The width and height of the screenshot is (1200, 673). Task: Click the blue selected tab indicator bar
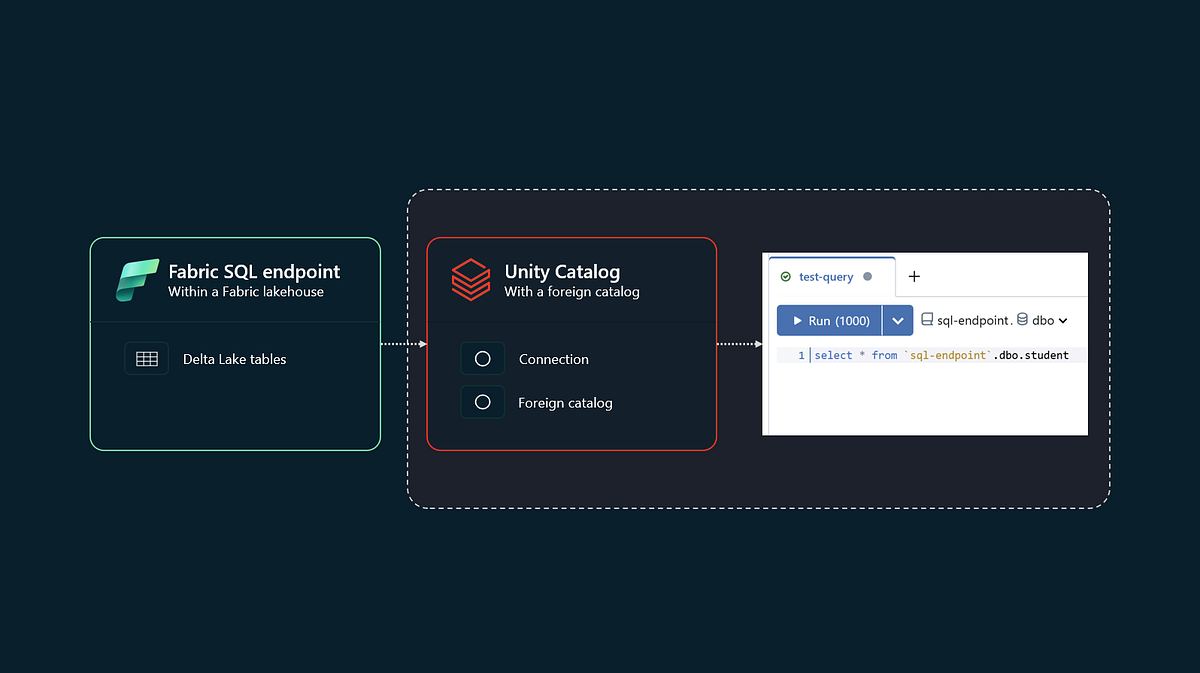[831, 258]
